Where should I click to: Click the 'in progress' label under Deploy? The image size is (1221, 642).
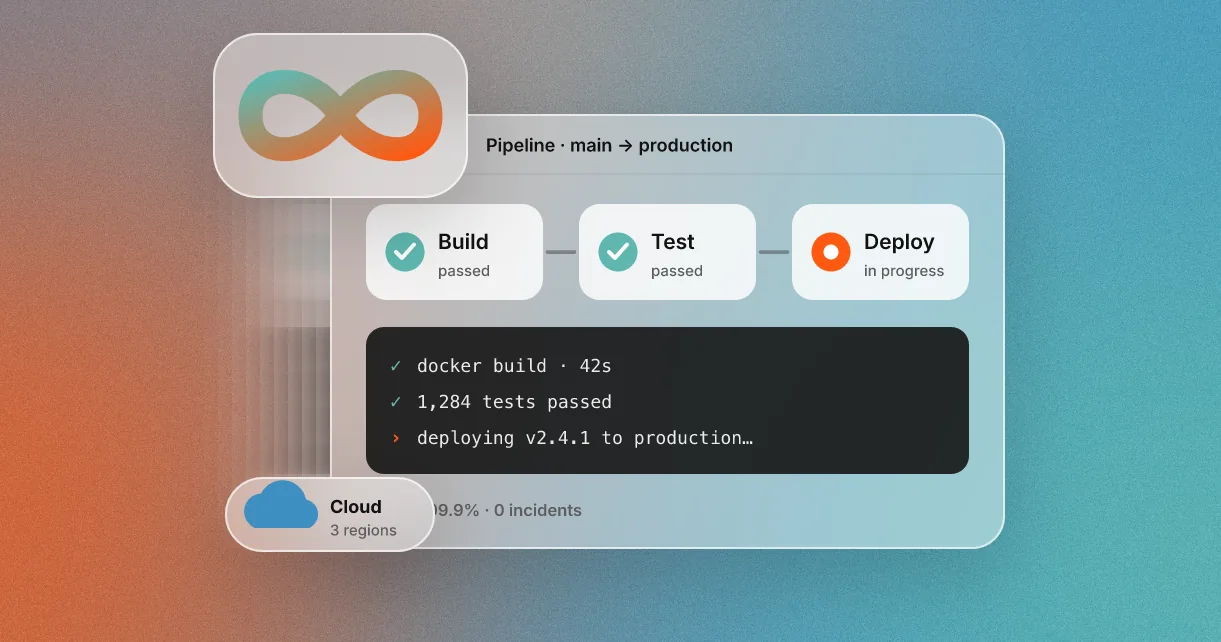click(x=904, y=271)
